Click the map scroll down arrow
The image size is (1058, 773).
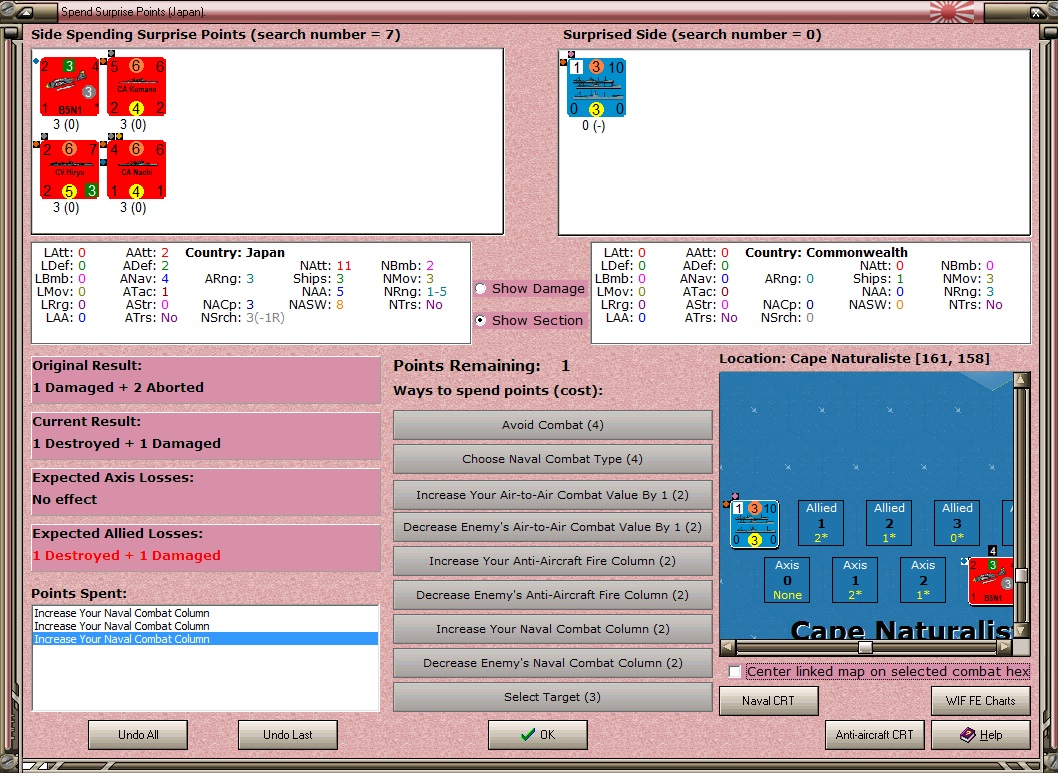(x=1021, y=631)
